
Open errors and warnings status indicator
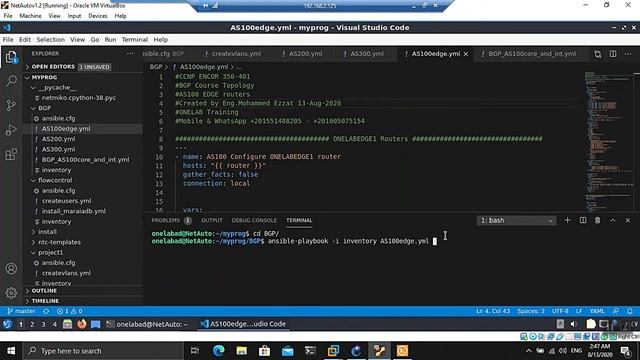pos(69,311)
